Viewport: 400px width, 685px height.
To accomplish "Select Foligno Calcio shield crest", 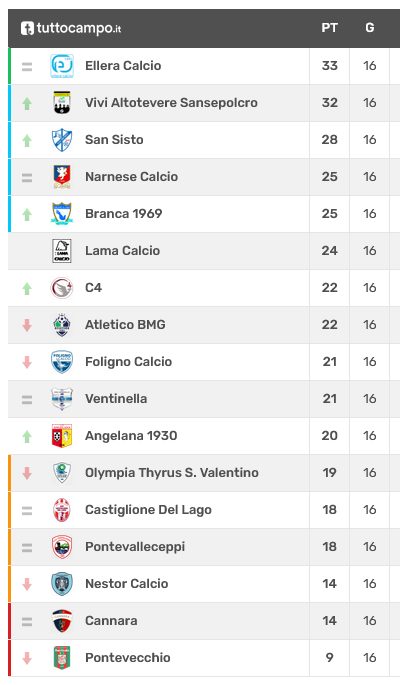I will click(x=62, y=362).
